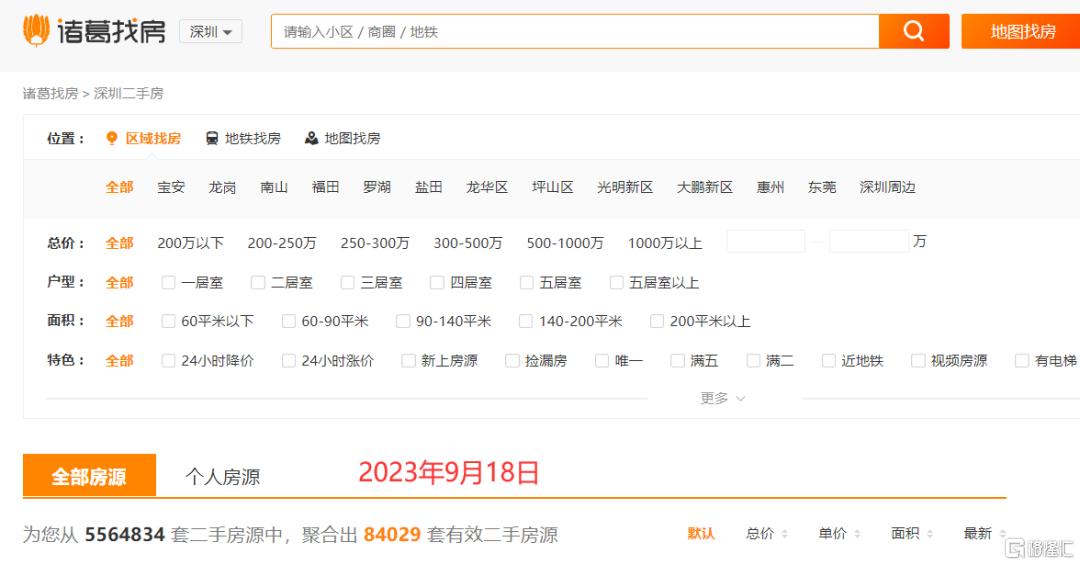
Task: Check the 满五 checkbox
Action: [678, 360]
